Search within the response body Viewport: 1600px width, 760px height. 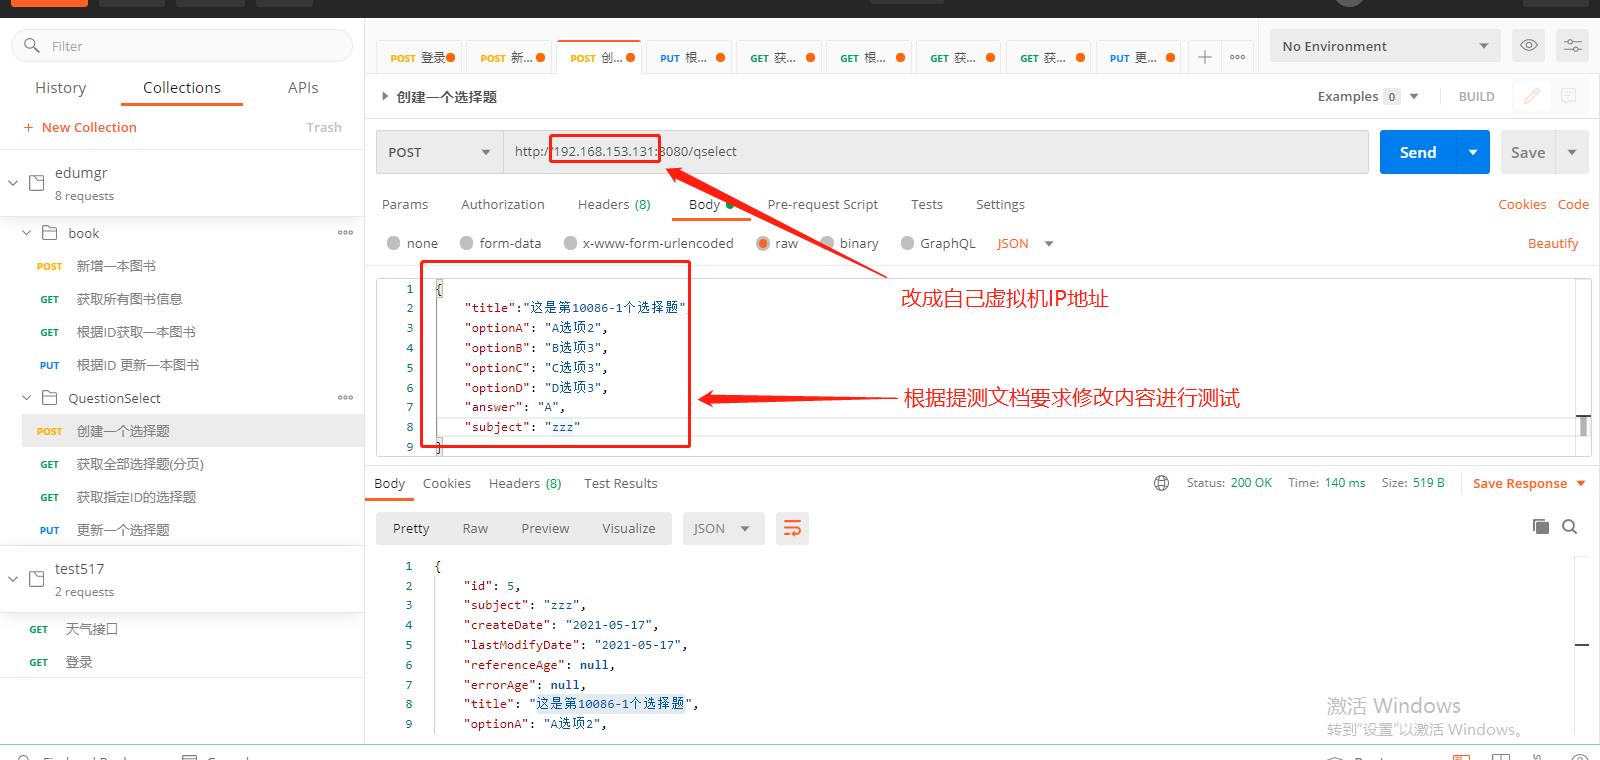(1570, 526)
